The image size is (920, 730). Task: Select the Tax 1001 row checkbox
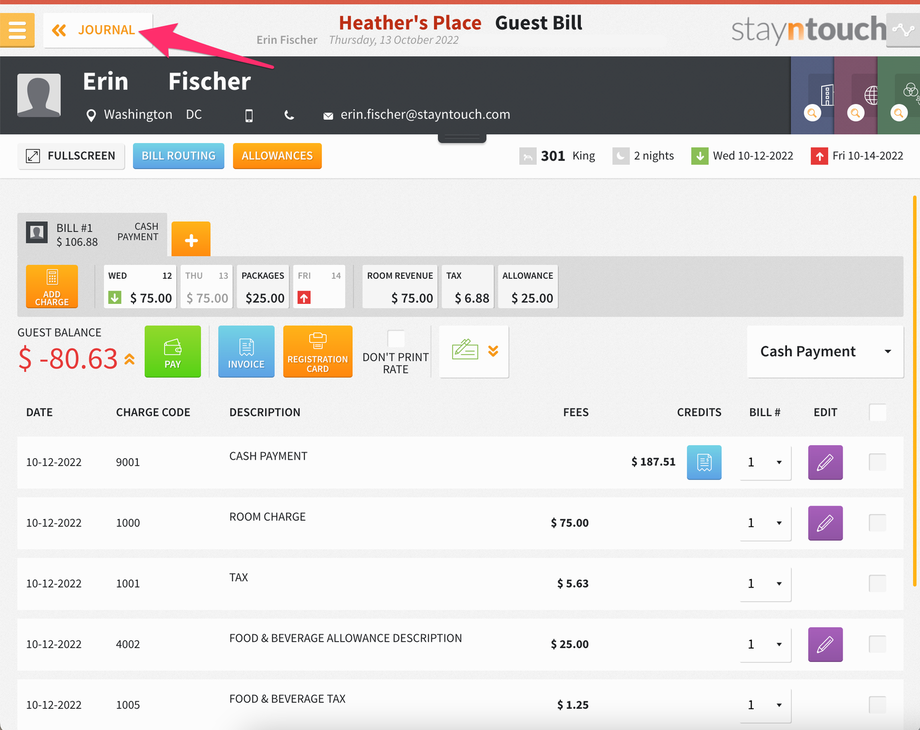click(878, 583)
